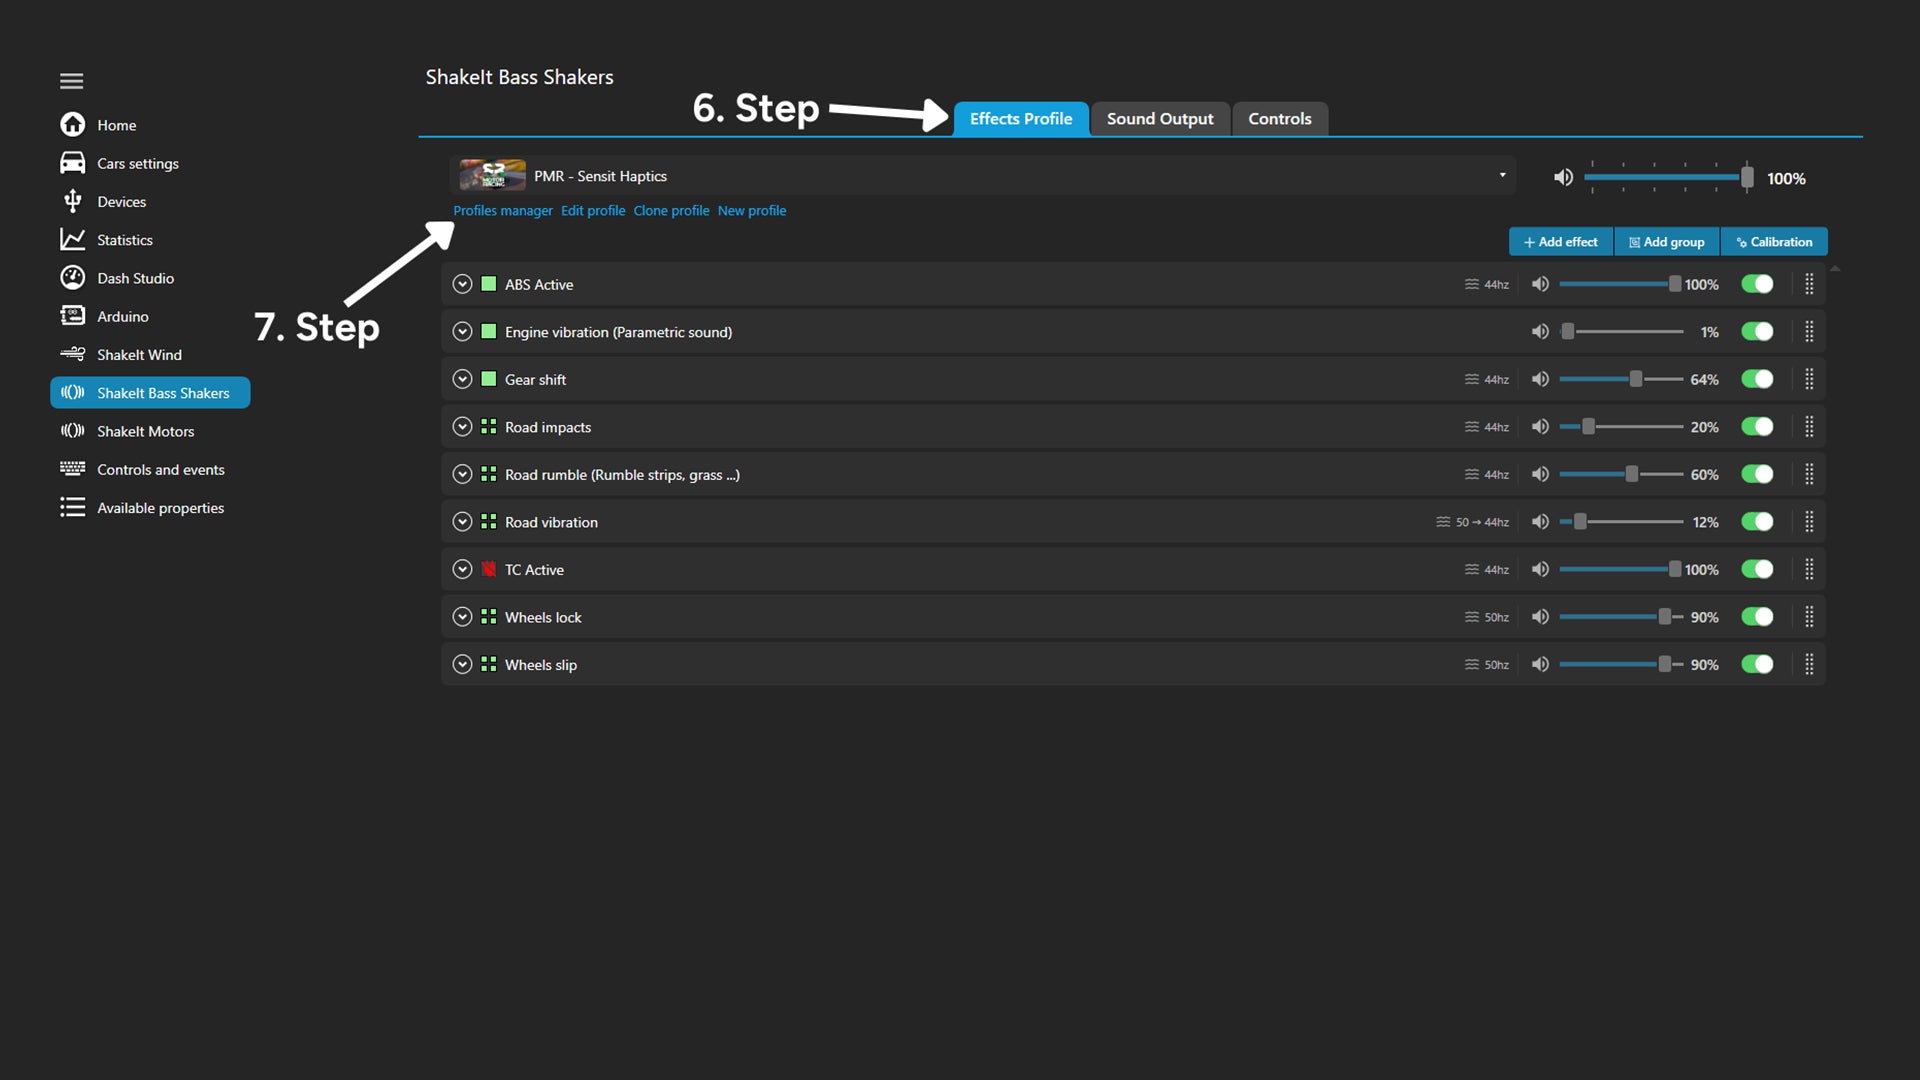Mute the ABS Active effect speaker
This screenshot has width=1920, height=1080.
1540,284
